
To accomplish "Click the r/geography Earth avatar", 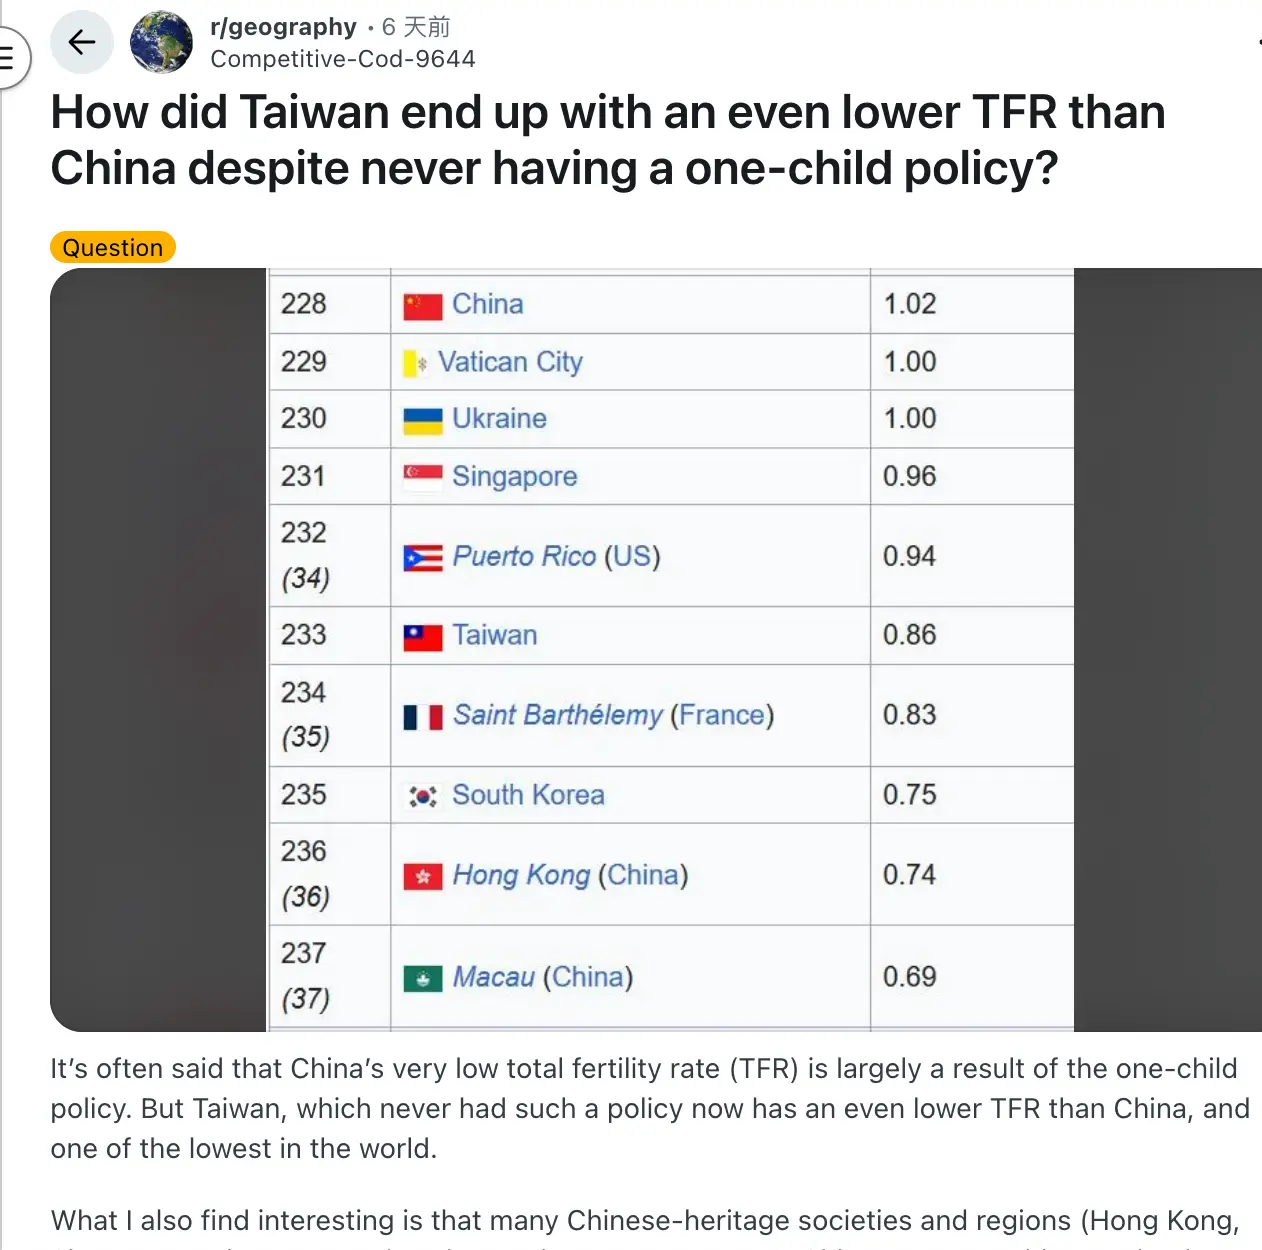I will [161, 42].
